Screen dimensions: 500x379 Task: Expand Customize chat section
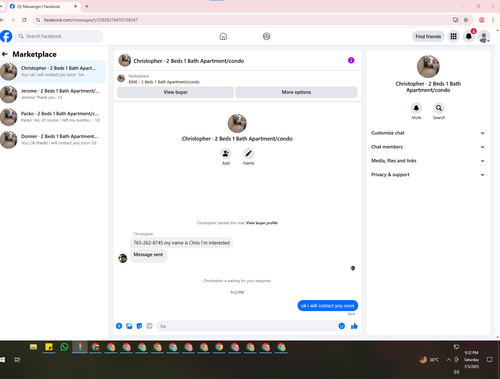[x=428, y=133]
